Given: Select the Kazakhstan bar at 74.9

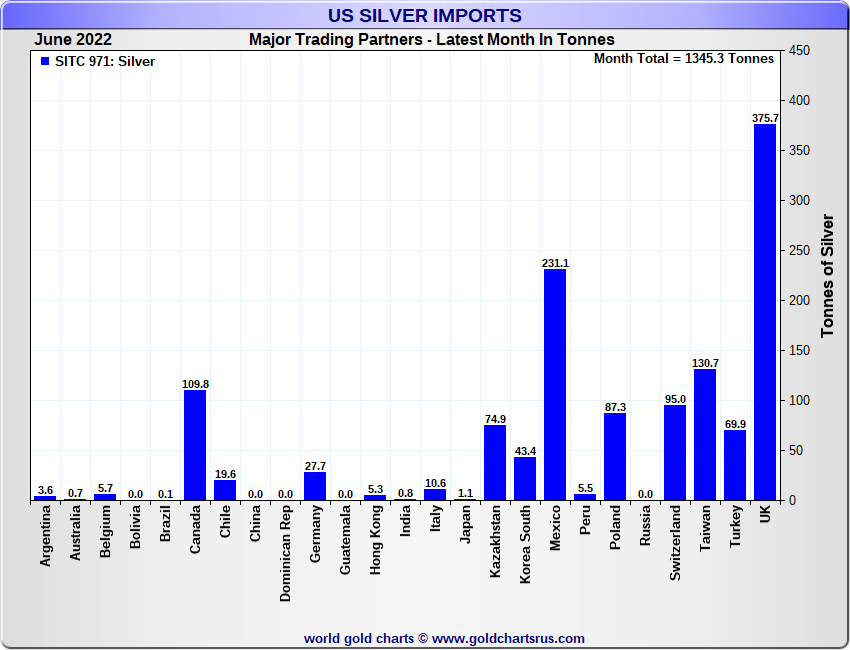Looking at the screenshot, I should (x=495, y=462).
